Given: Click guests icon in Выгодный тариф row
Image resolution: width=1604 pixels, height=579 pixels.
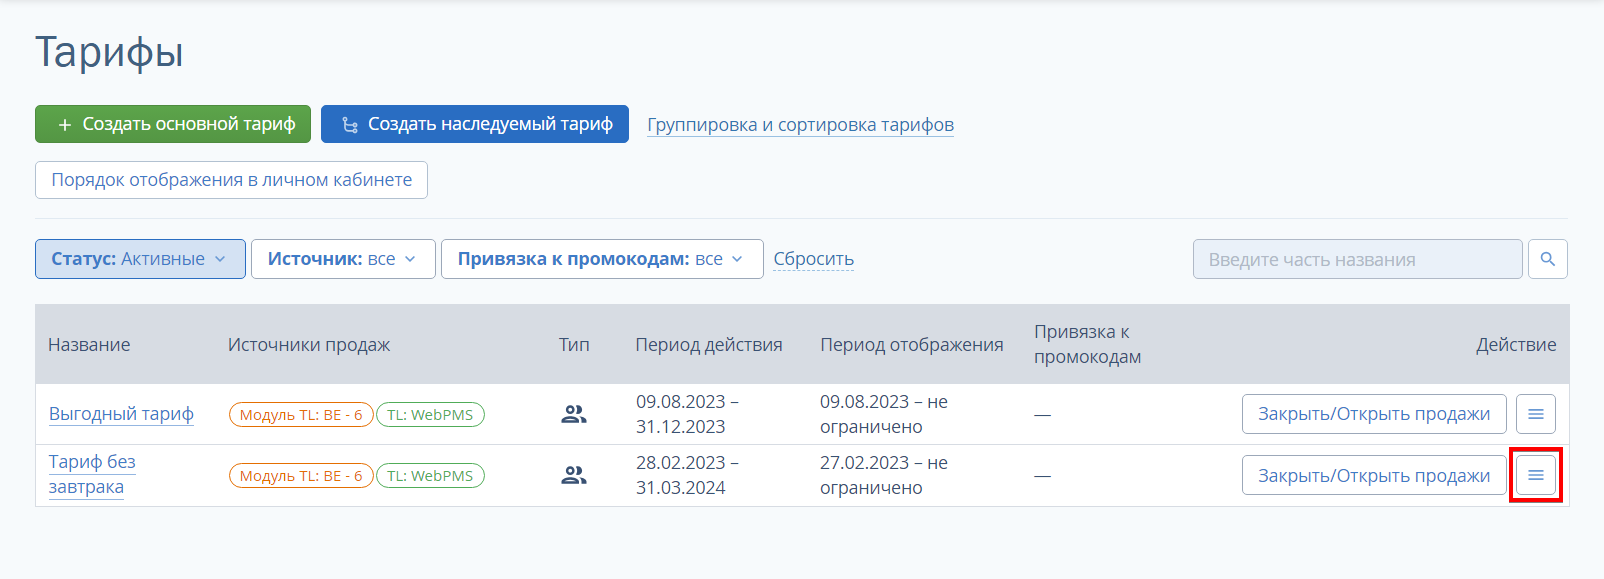Looking at the screenshot, I should (574, 414).
